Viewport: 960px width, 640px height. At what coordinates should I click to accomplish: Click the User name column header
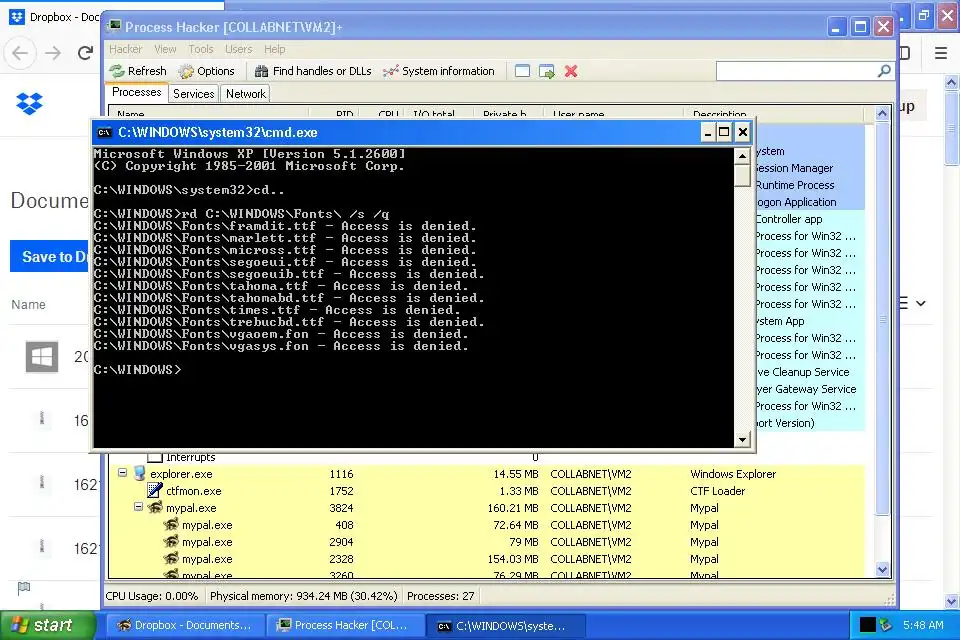[615, 113]
